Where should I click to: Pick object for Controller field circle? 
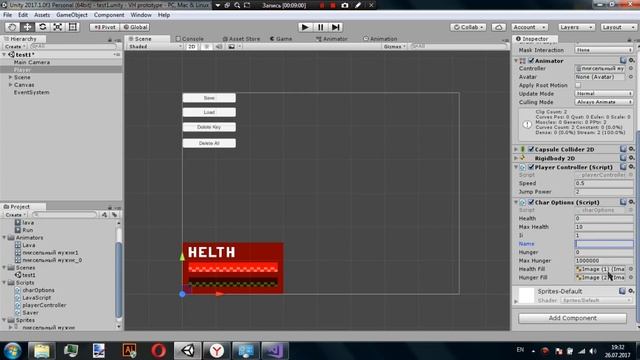click(x=631, y=69)
